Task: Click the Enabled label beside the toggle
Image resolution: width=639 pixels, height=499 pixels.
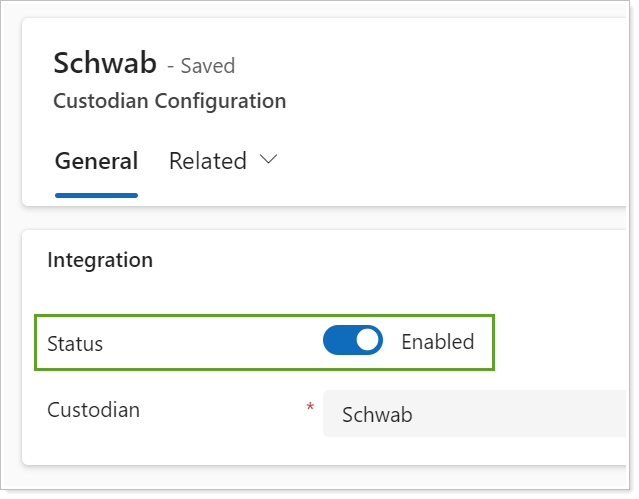Action: 437,342
